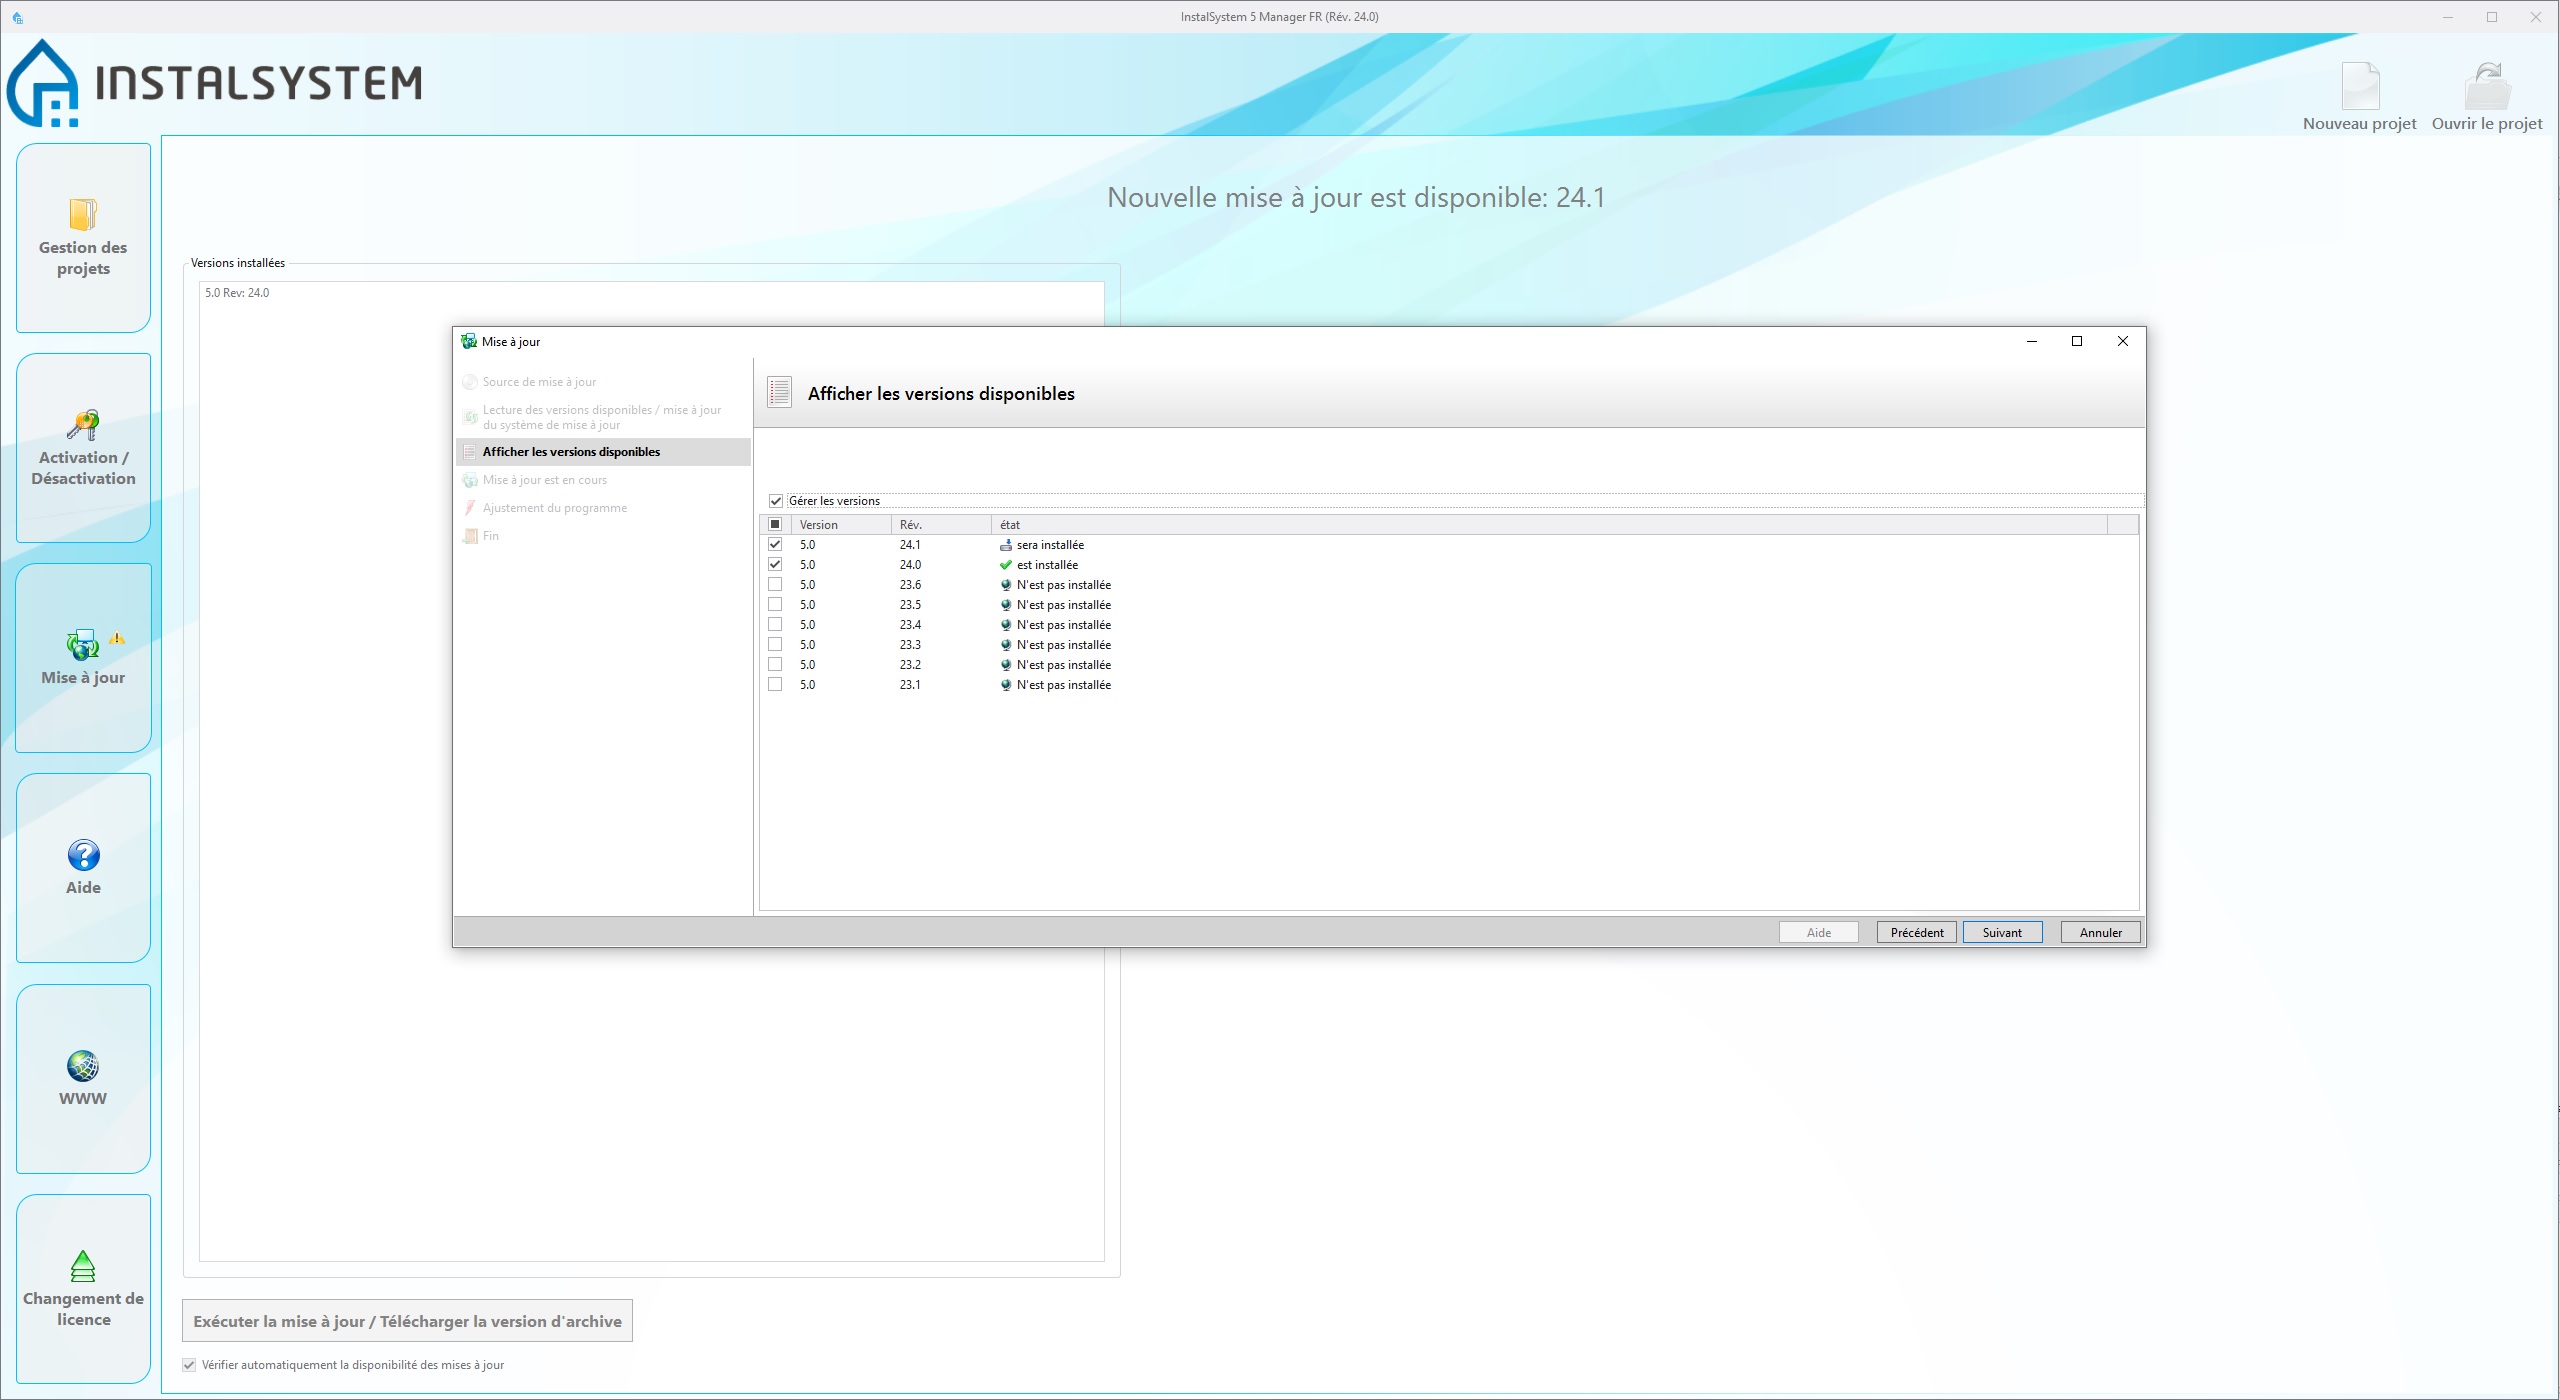
Task: Close the Mise à jour dialog
Action: 2123,341
